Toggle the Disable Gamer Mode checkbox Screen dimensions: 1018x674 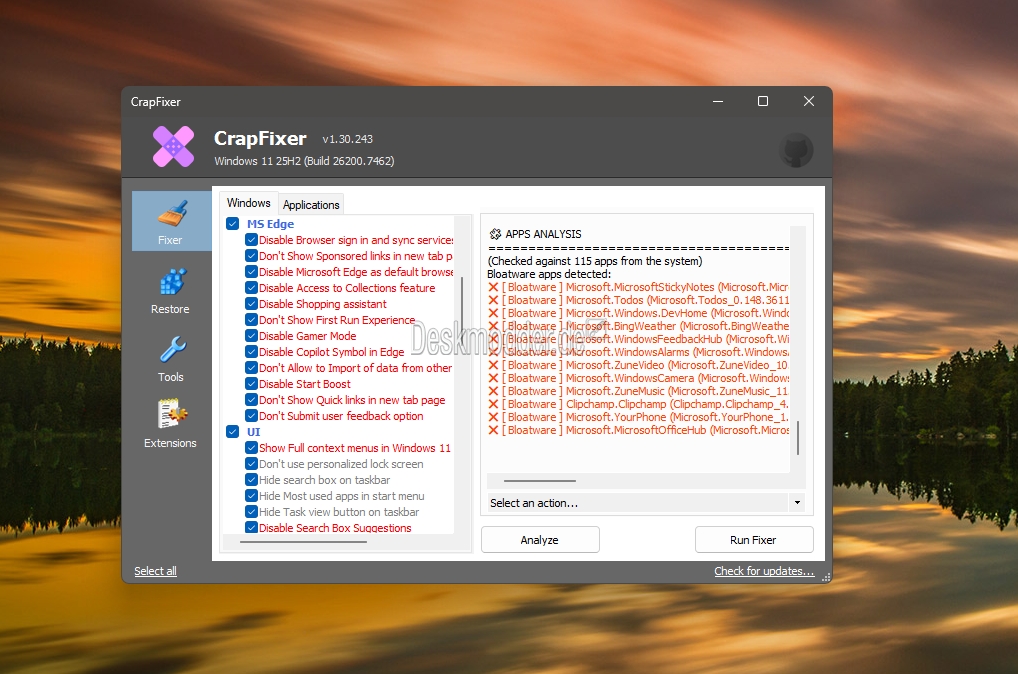tap(250, 336)
